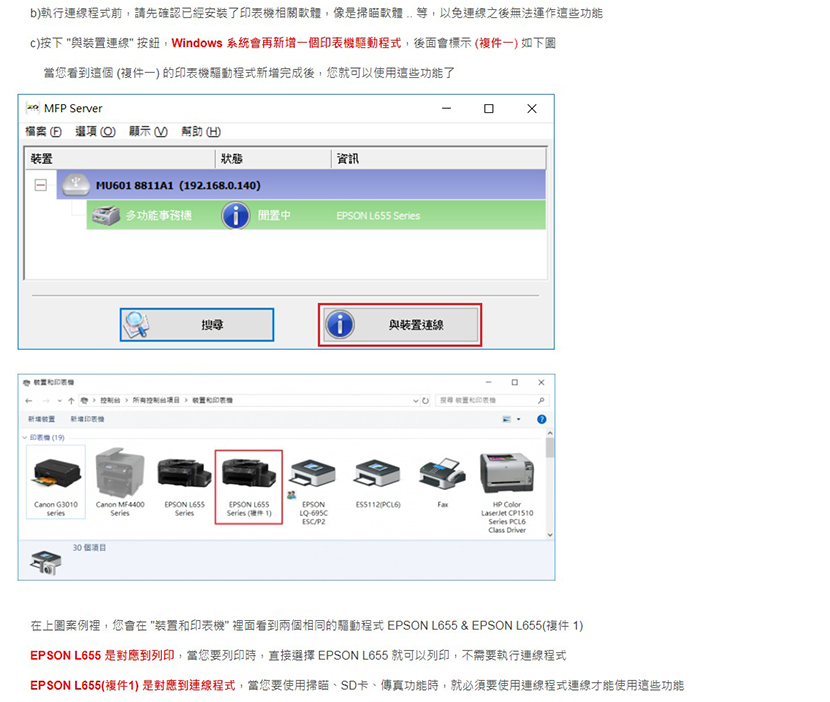Click the 新增印表機 toolbar command
The height and width of the screenshot is (702, 830).
tap(87, 419)
